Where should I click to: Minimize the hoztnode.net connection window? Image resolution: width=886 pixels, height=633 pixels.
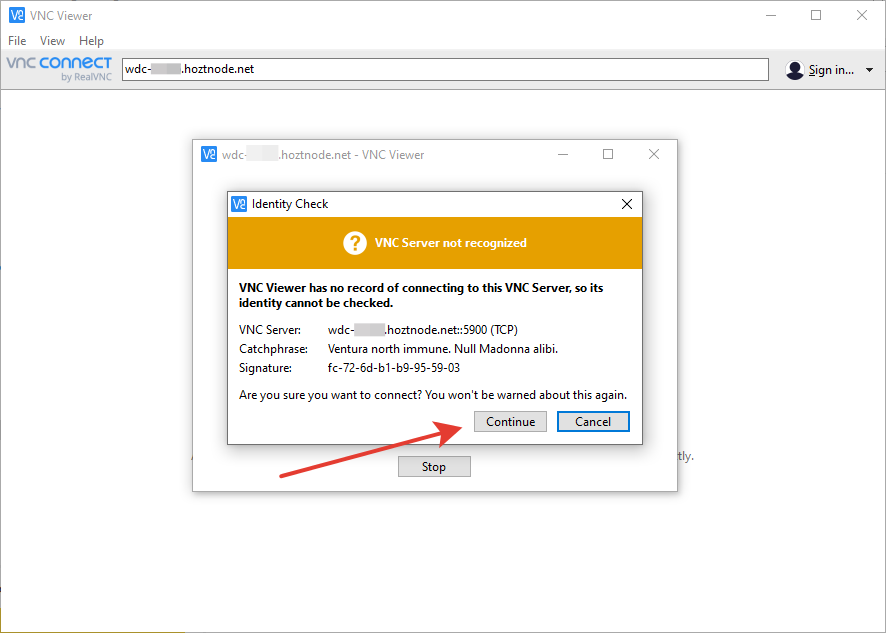563,154
